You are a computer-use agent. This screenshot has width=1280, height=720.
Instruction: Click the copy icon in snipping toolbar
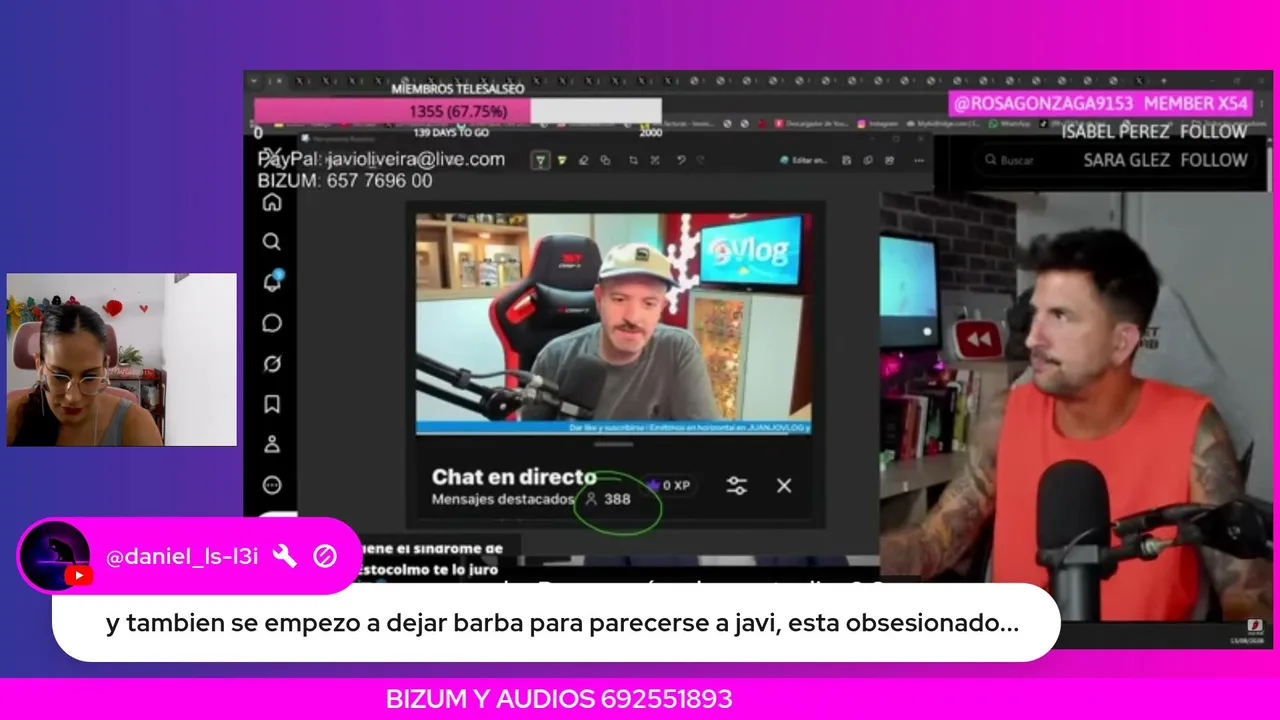(x=868, y=160)
